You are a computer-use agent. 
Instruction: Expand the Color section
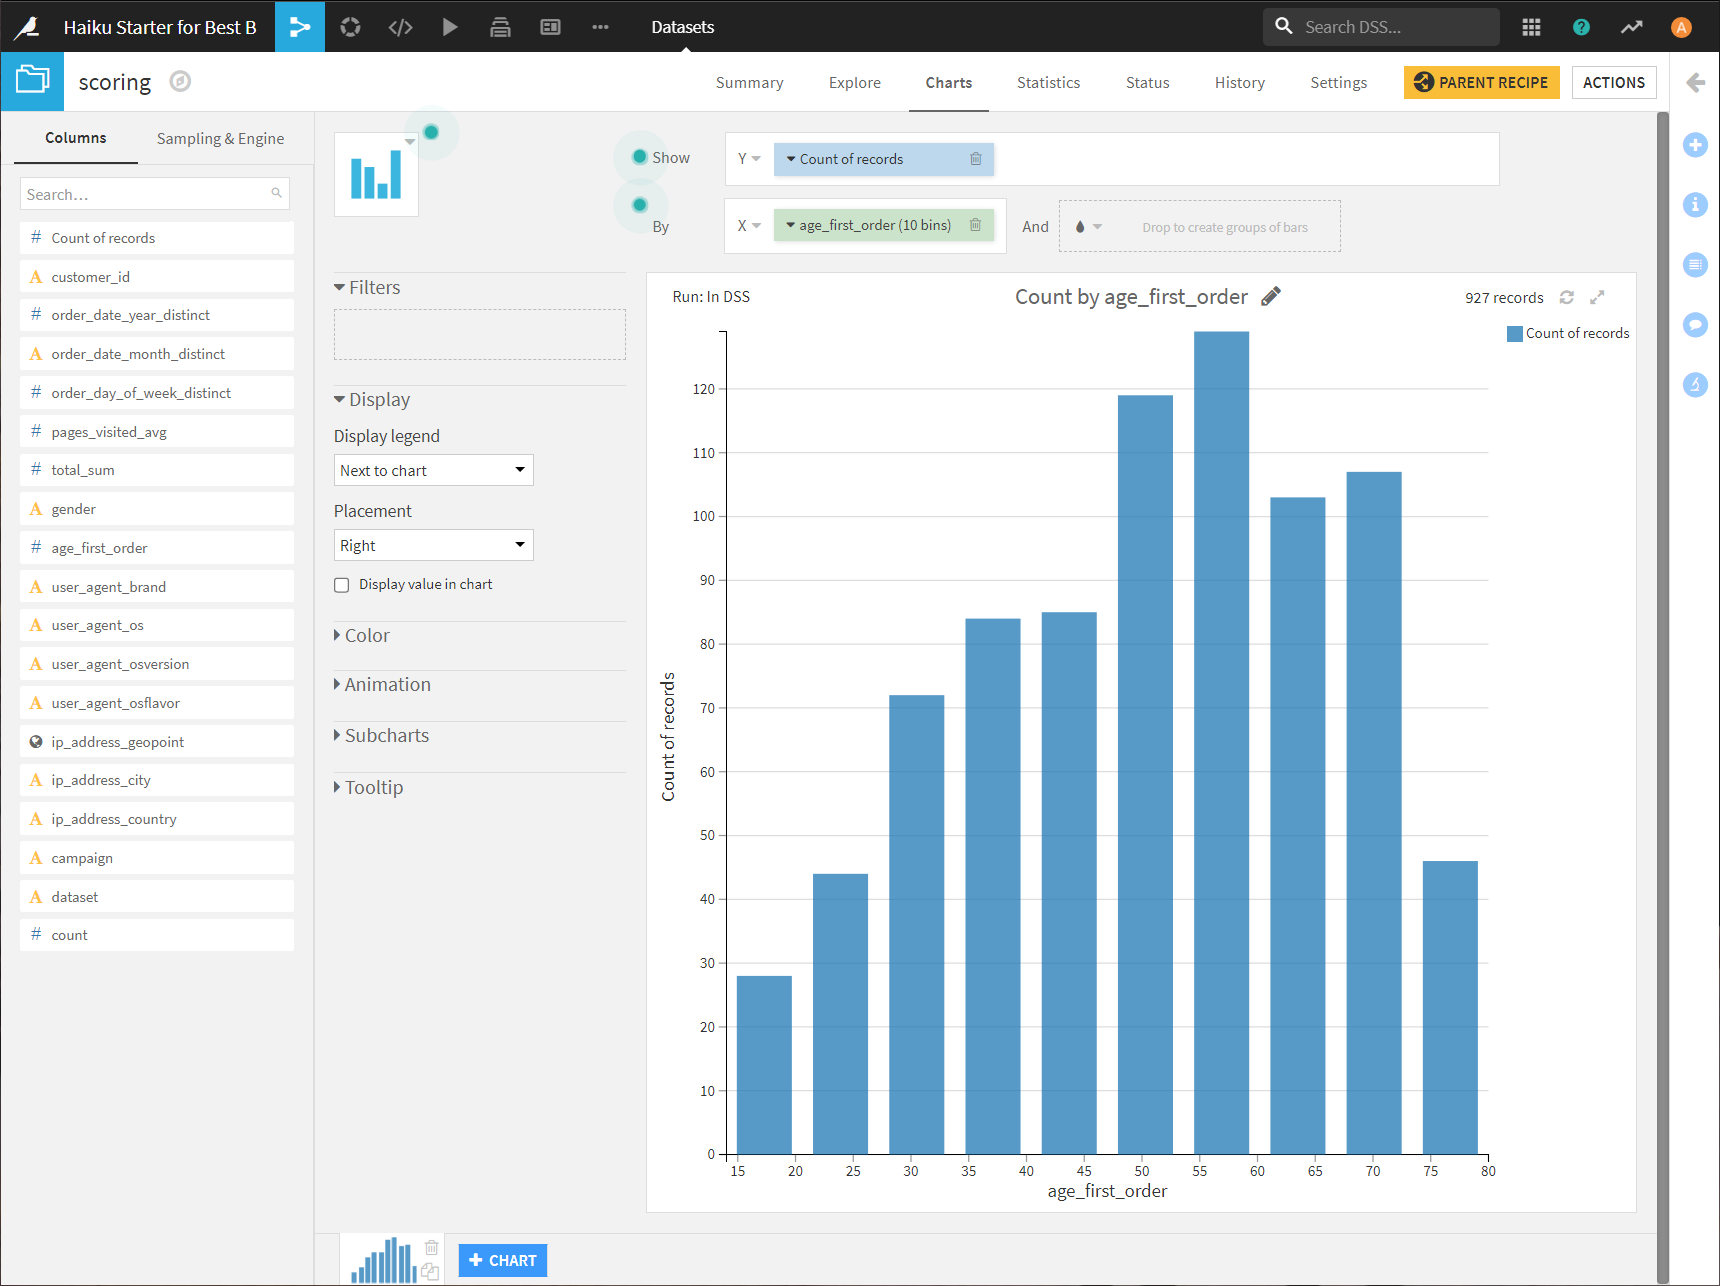click(362, 635)
